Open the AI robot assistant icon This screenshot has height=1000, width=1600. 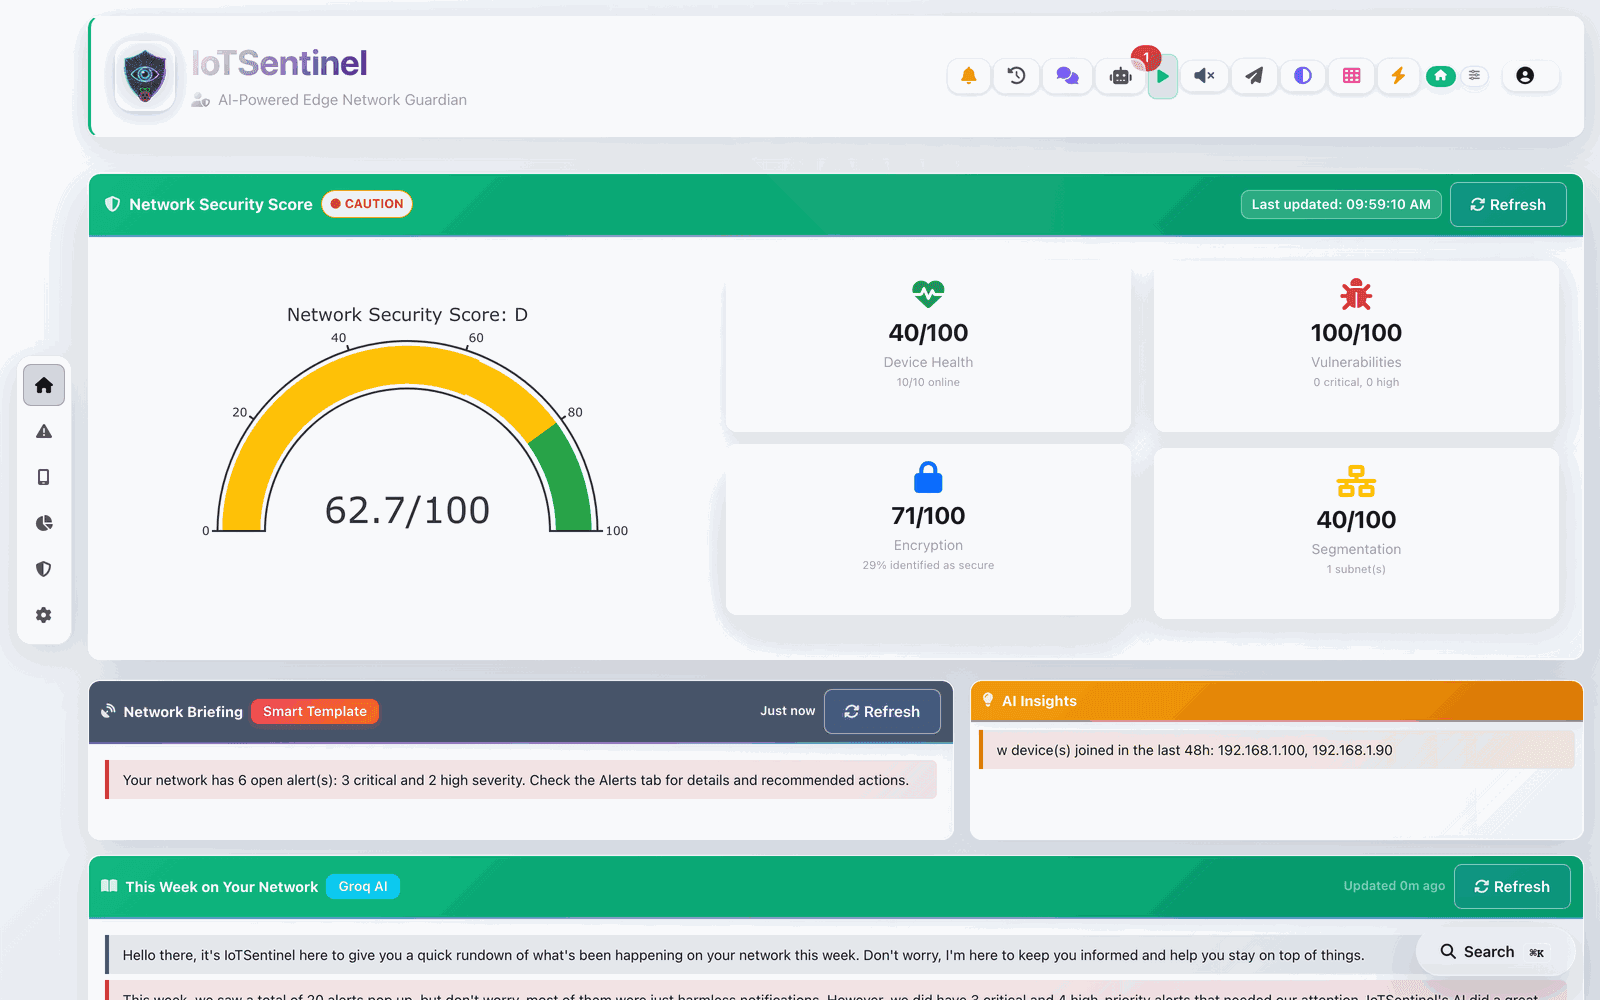pyautogui.click(x=1120, y=76)
